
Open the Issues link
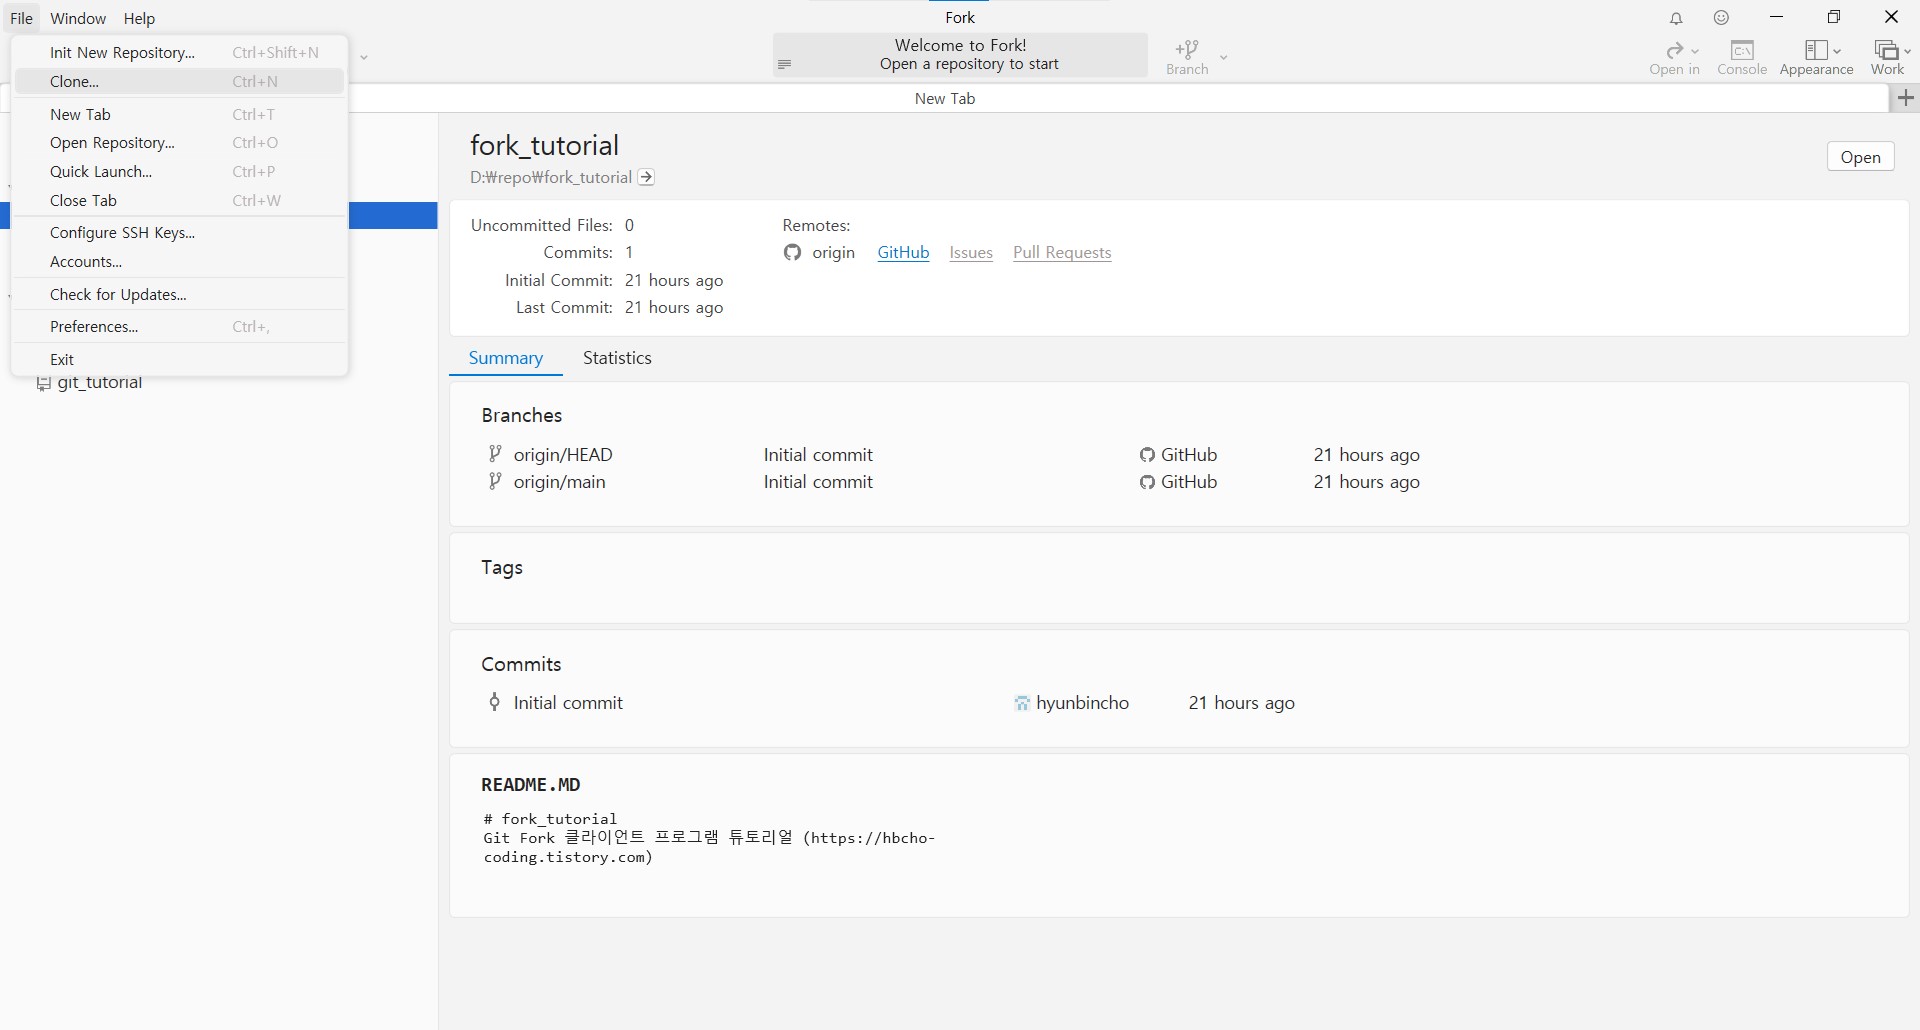coord(971,252)
